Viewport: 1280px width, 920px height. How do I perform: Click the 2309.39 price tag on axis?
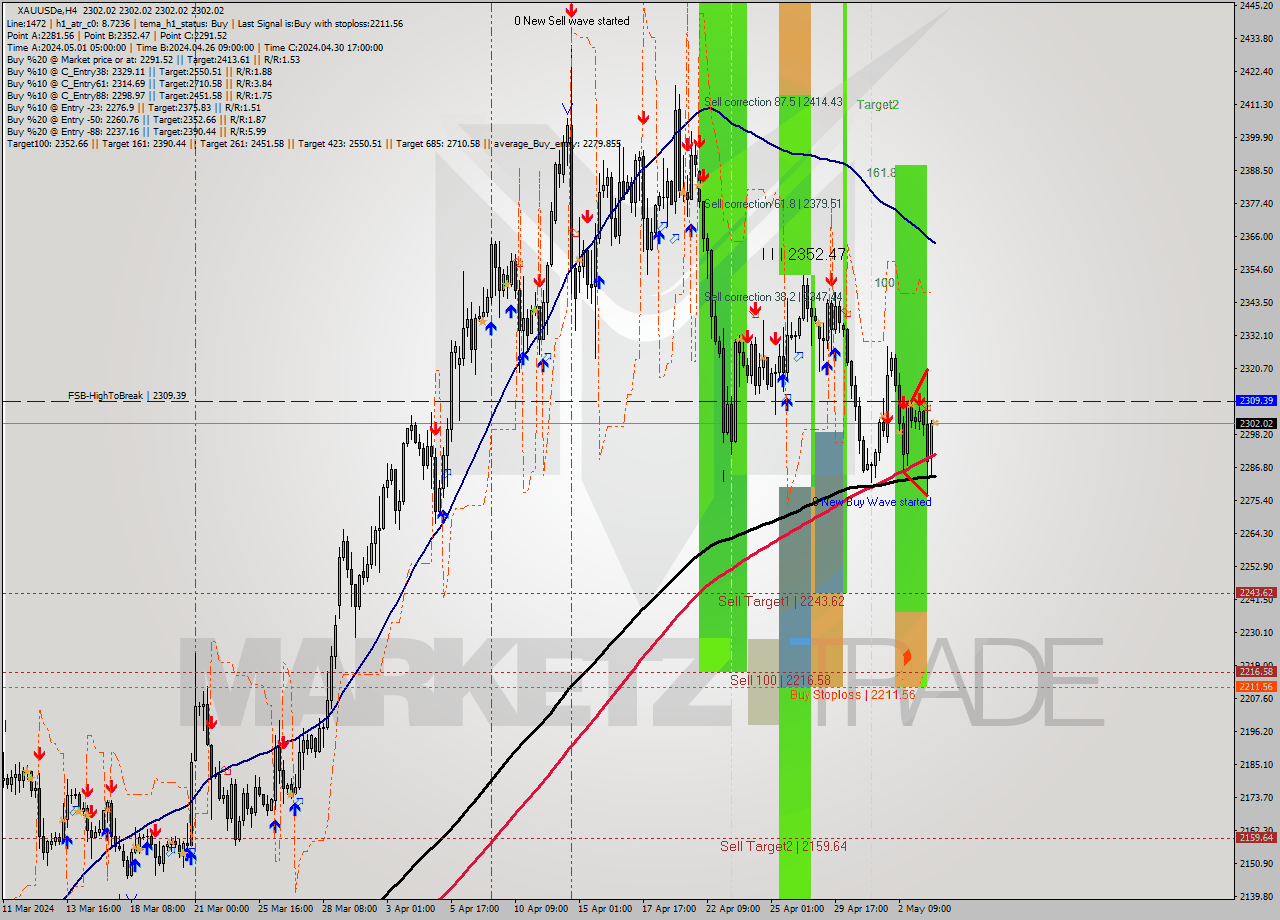(x=1256, y=401)
